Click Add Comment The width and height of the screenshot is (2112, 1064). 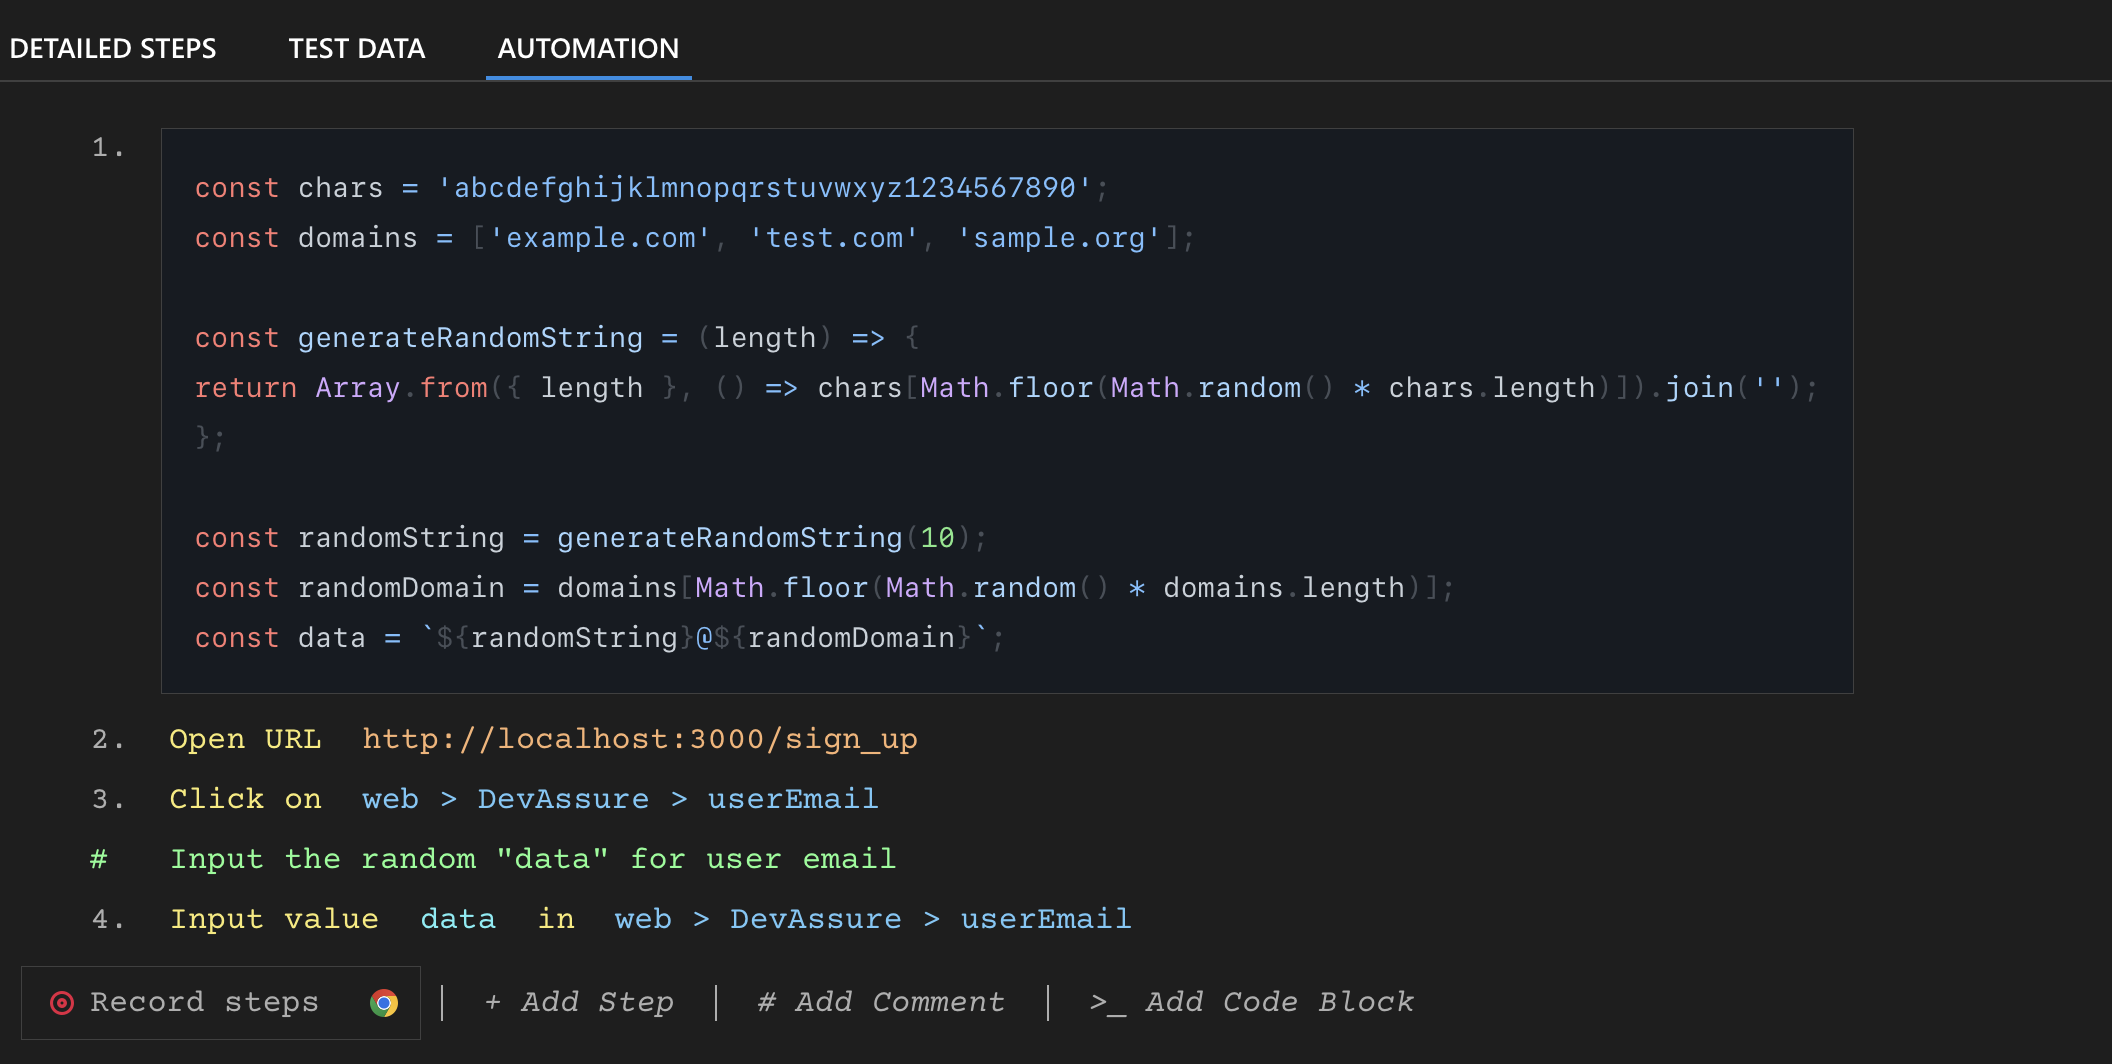[x=898, y=1002]
